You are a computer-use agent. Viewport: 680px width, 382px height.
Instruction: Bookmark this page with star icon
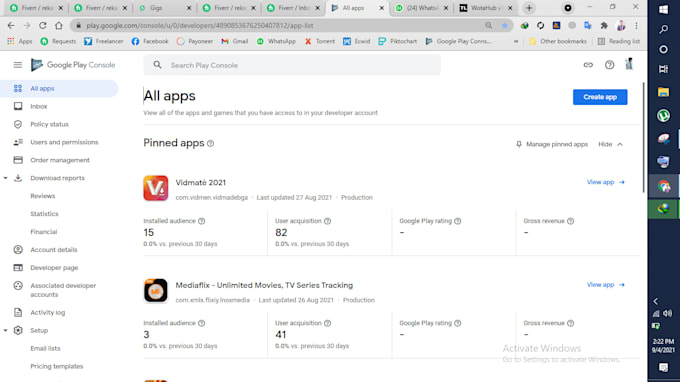pyautogui.click(x=504, y=26)
